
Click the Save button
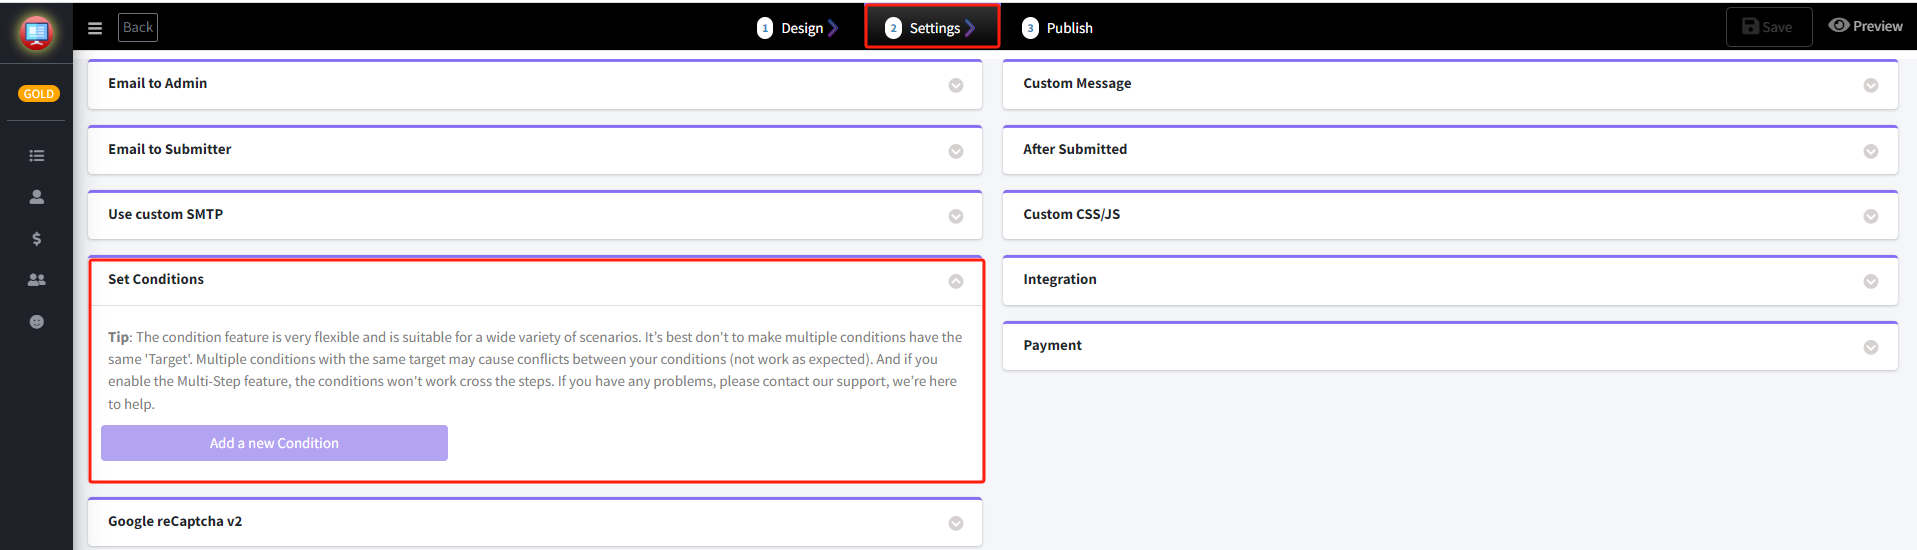(x=1768, y=27)
